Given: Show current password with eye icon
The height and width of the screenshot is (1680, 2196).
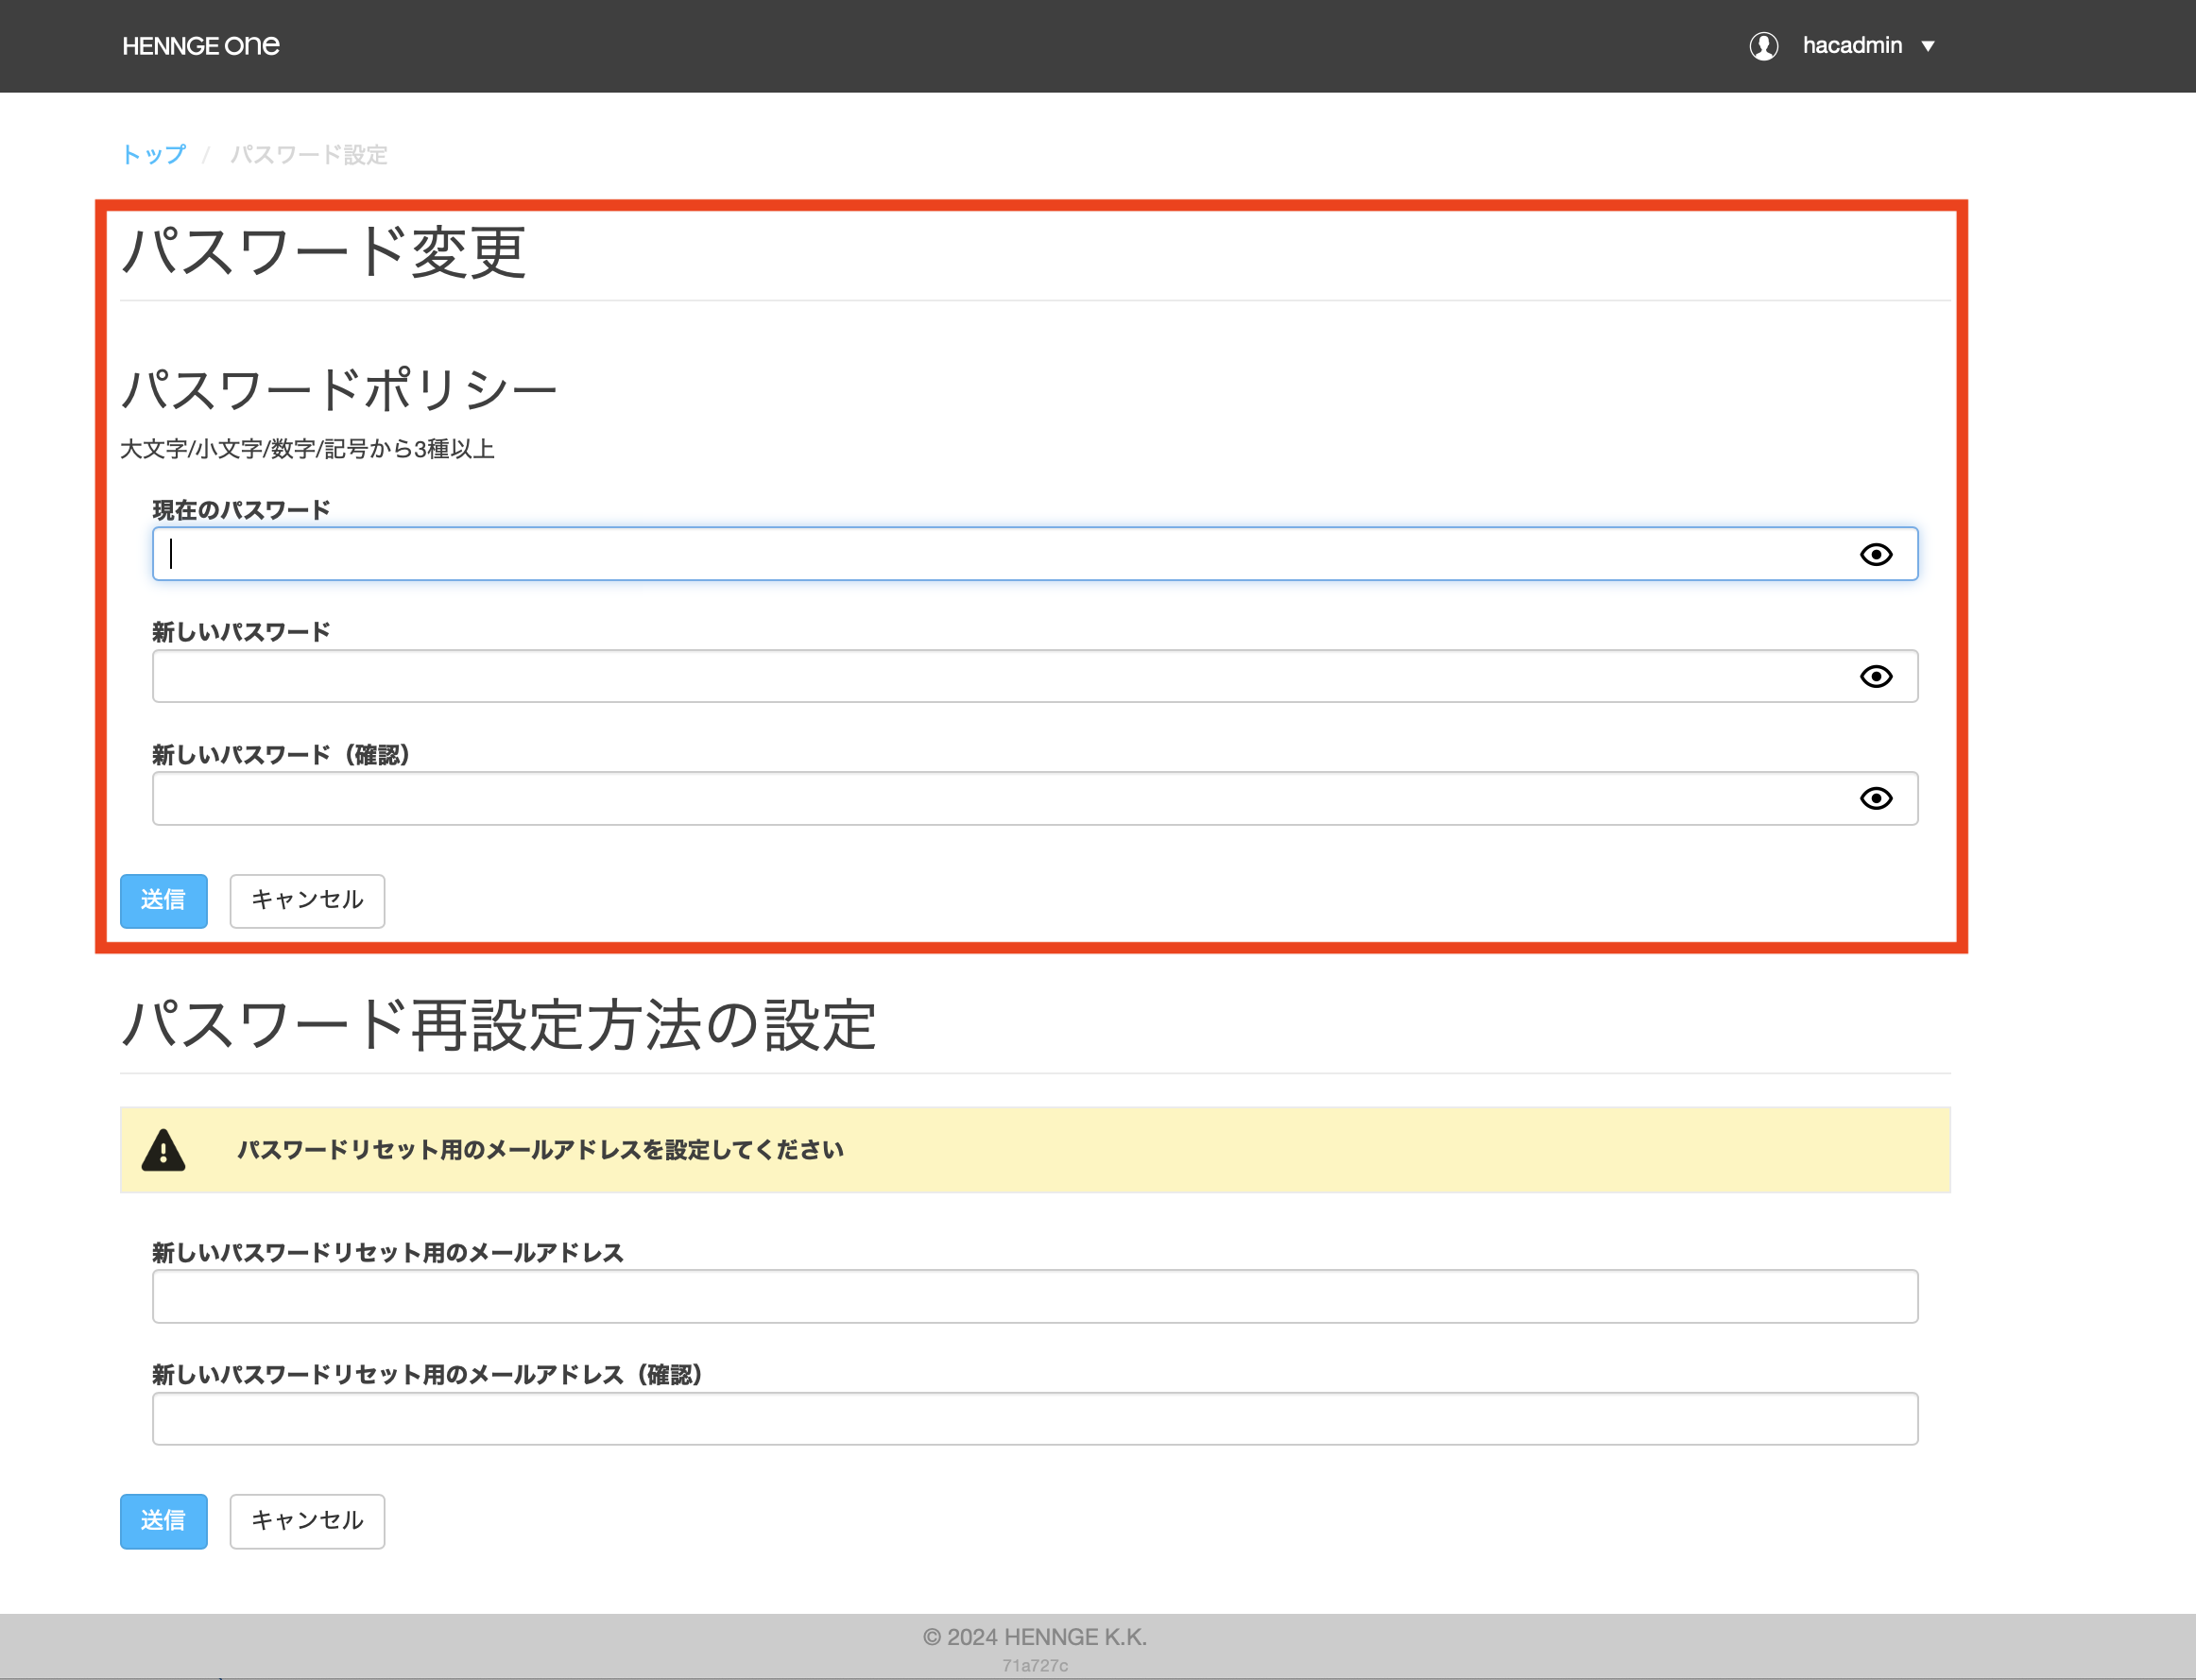Looking at the screenshot, I should pyautogui.click(x=1875, y=554).
